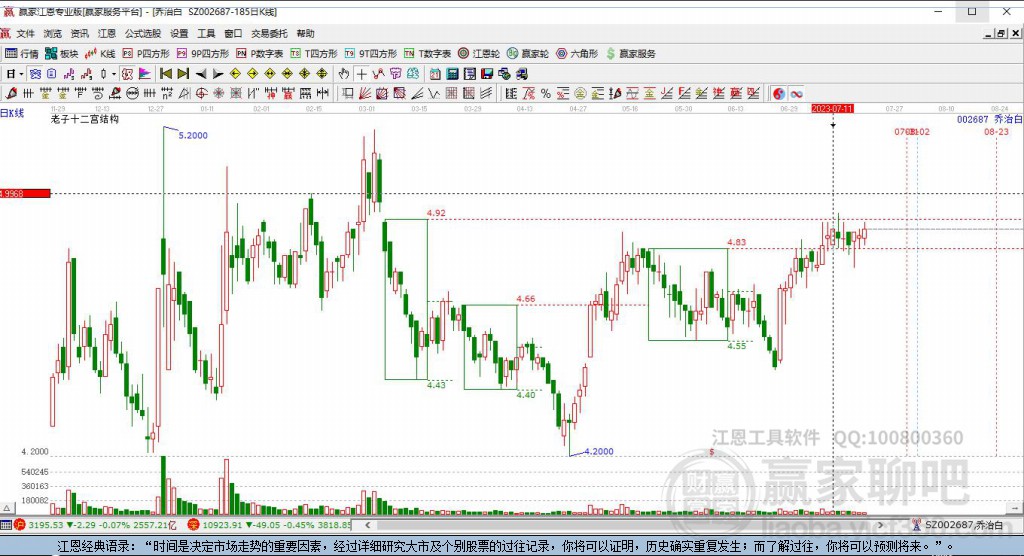Viewport: 1024px width, 556px height.
Task: Open the 六角形 hexagon tool
Action: point(577,54)
